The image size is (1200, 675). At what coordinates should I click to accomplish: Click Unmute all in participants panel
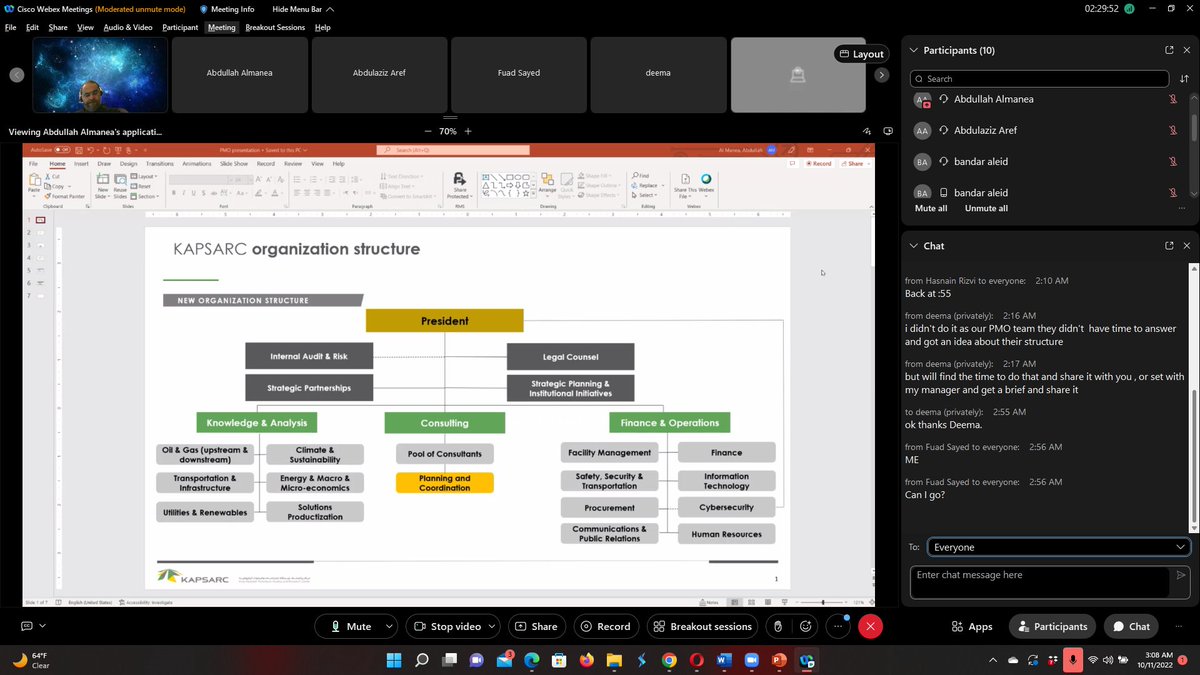click(986, 208)
